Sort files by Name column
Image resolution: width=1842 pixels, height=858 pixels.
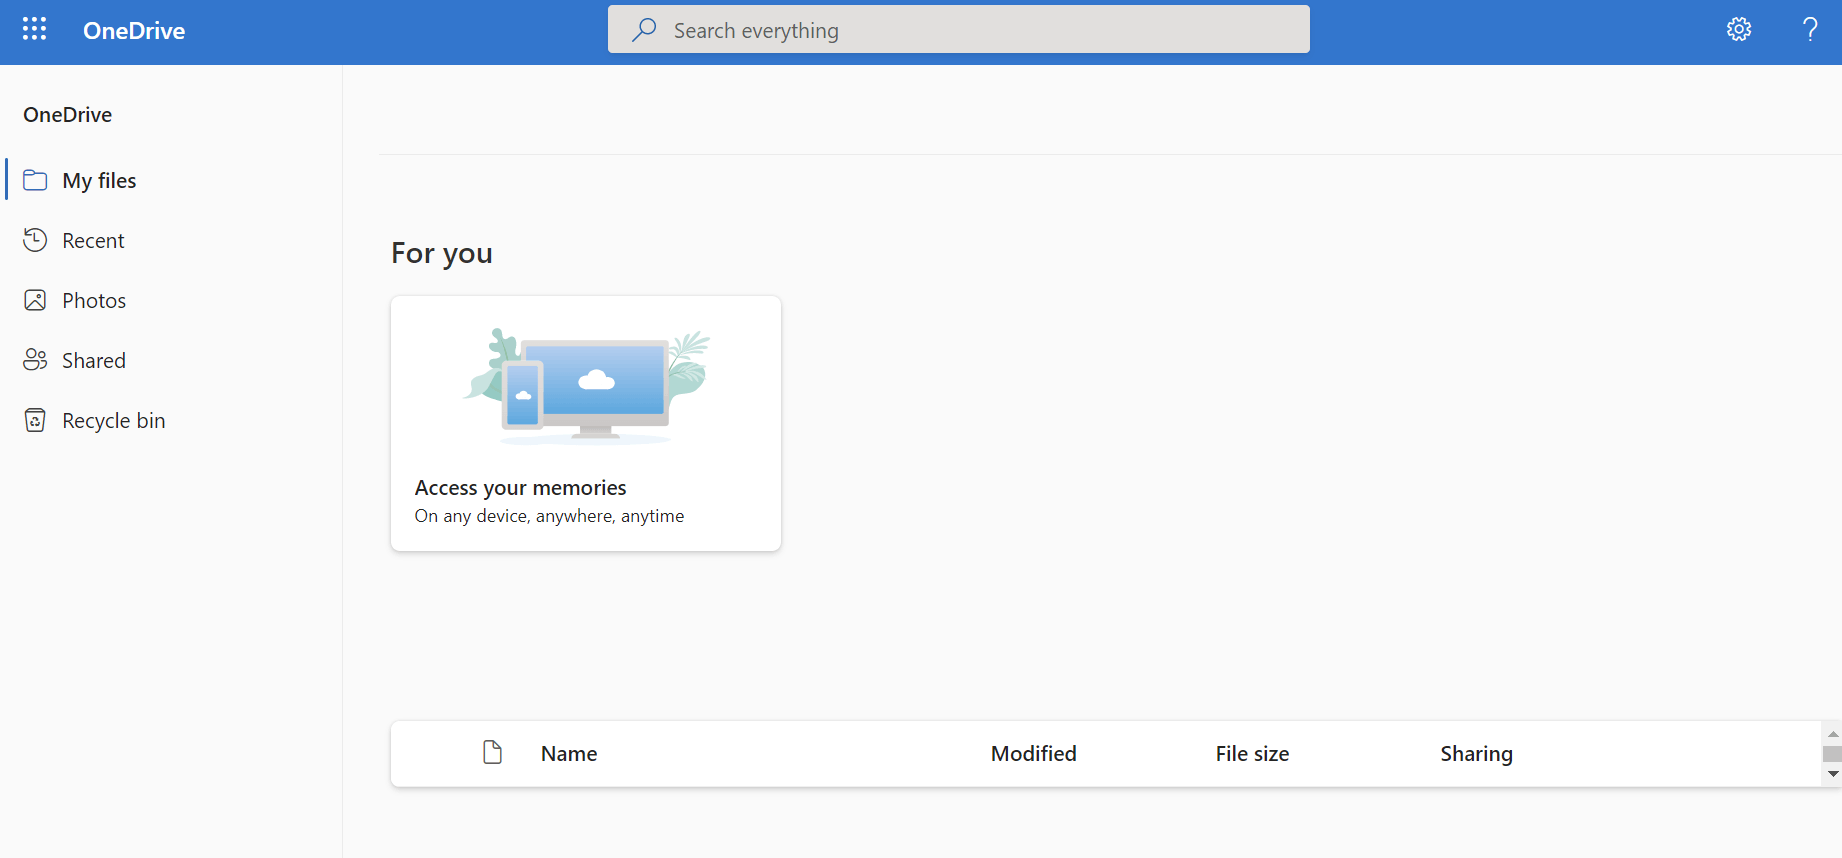pyautogui.click(x=569, y=754)
